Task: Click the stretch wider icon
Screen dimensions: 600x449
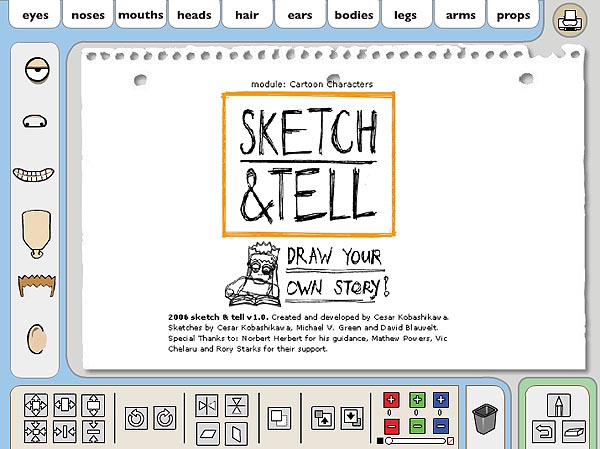Action: tap(65, 405)
